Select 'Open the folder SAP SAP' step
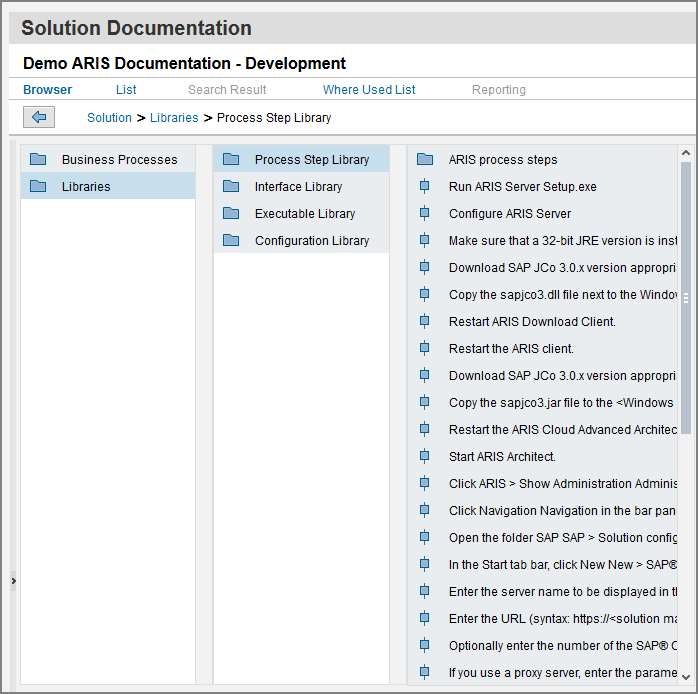The image size is (698, 694). [x=543, y=537]
